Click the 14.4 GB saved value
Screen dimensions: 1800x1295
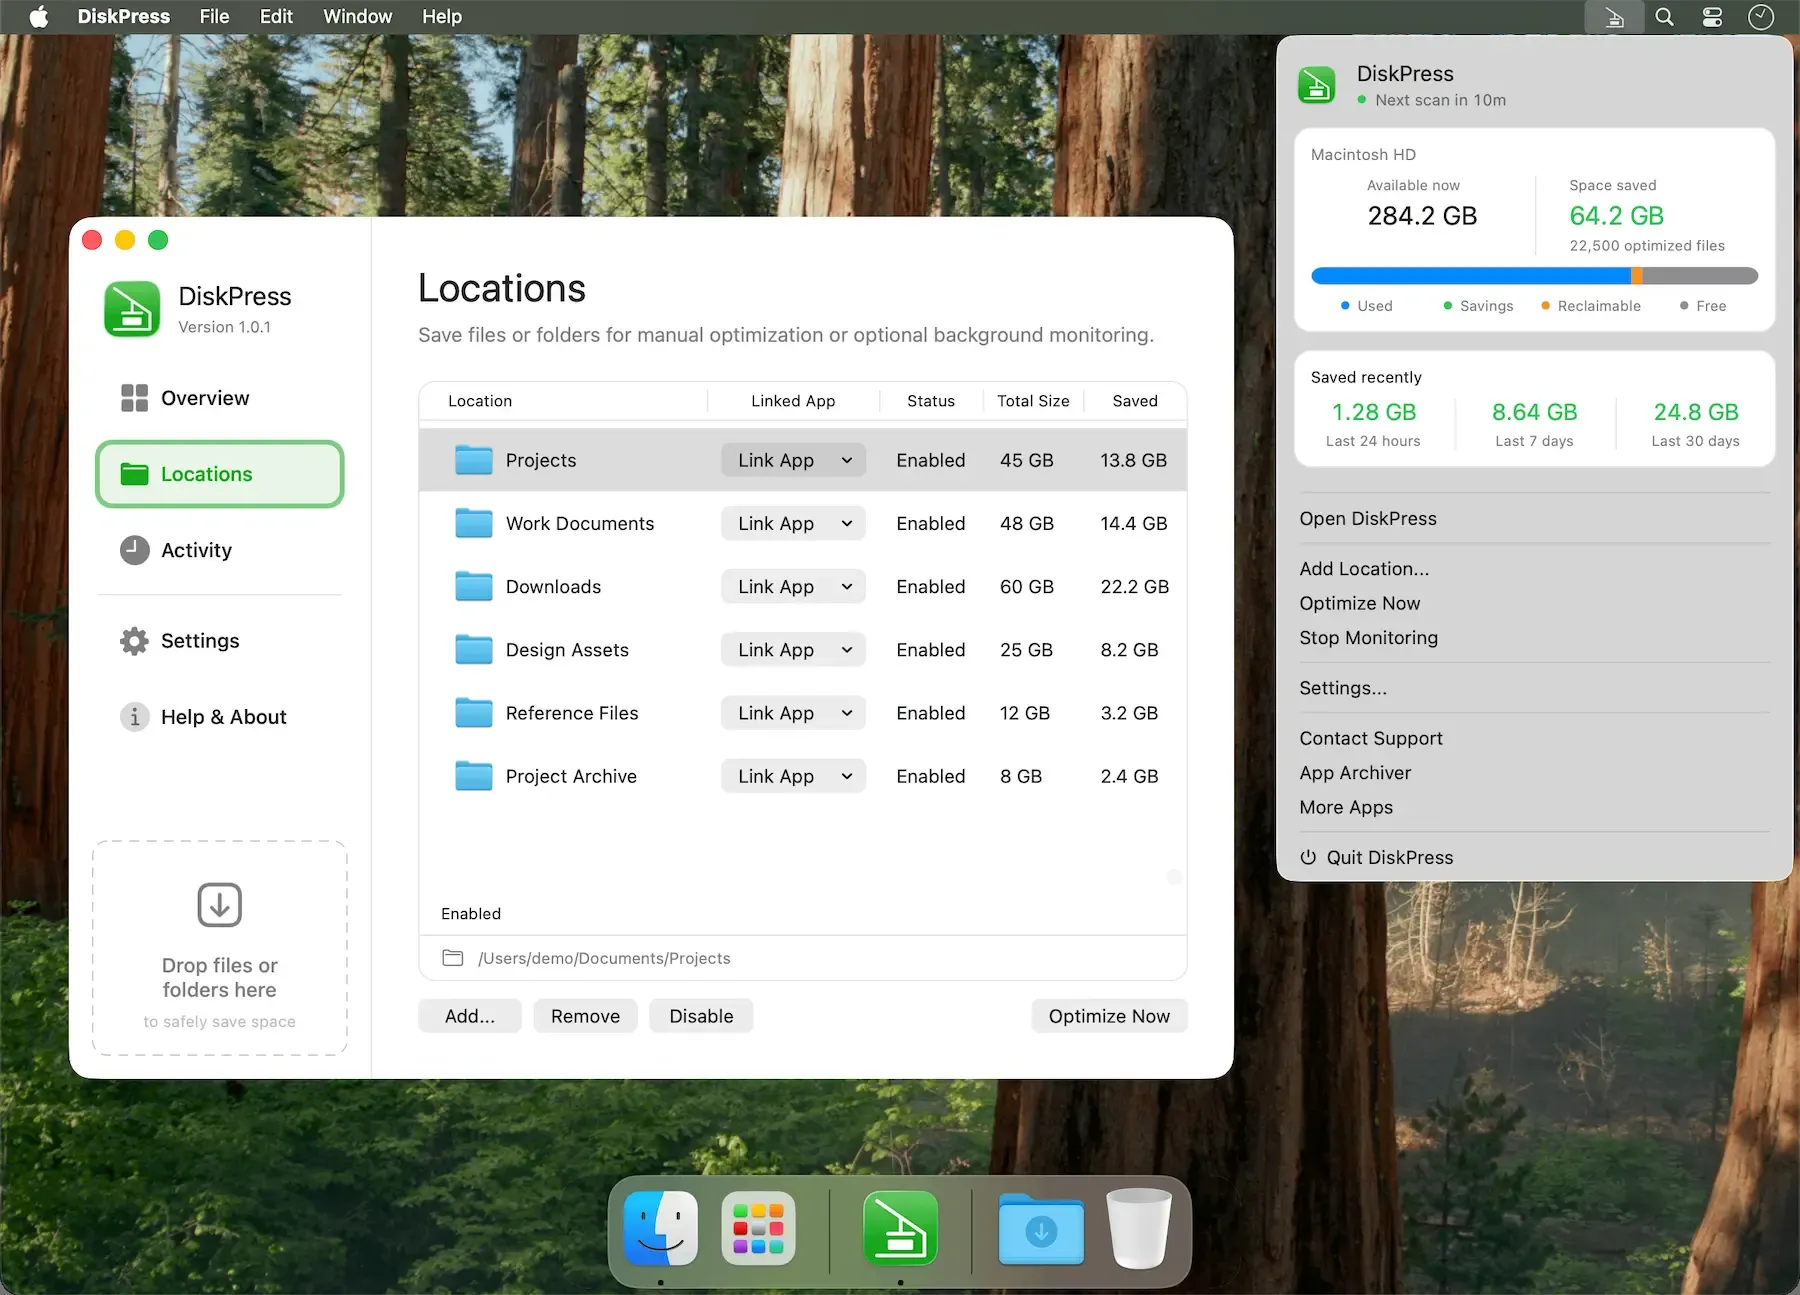(x=1134, y=523)
